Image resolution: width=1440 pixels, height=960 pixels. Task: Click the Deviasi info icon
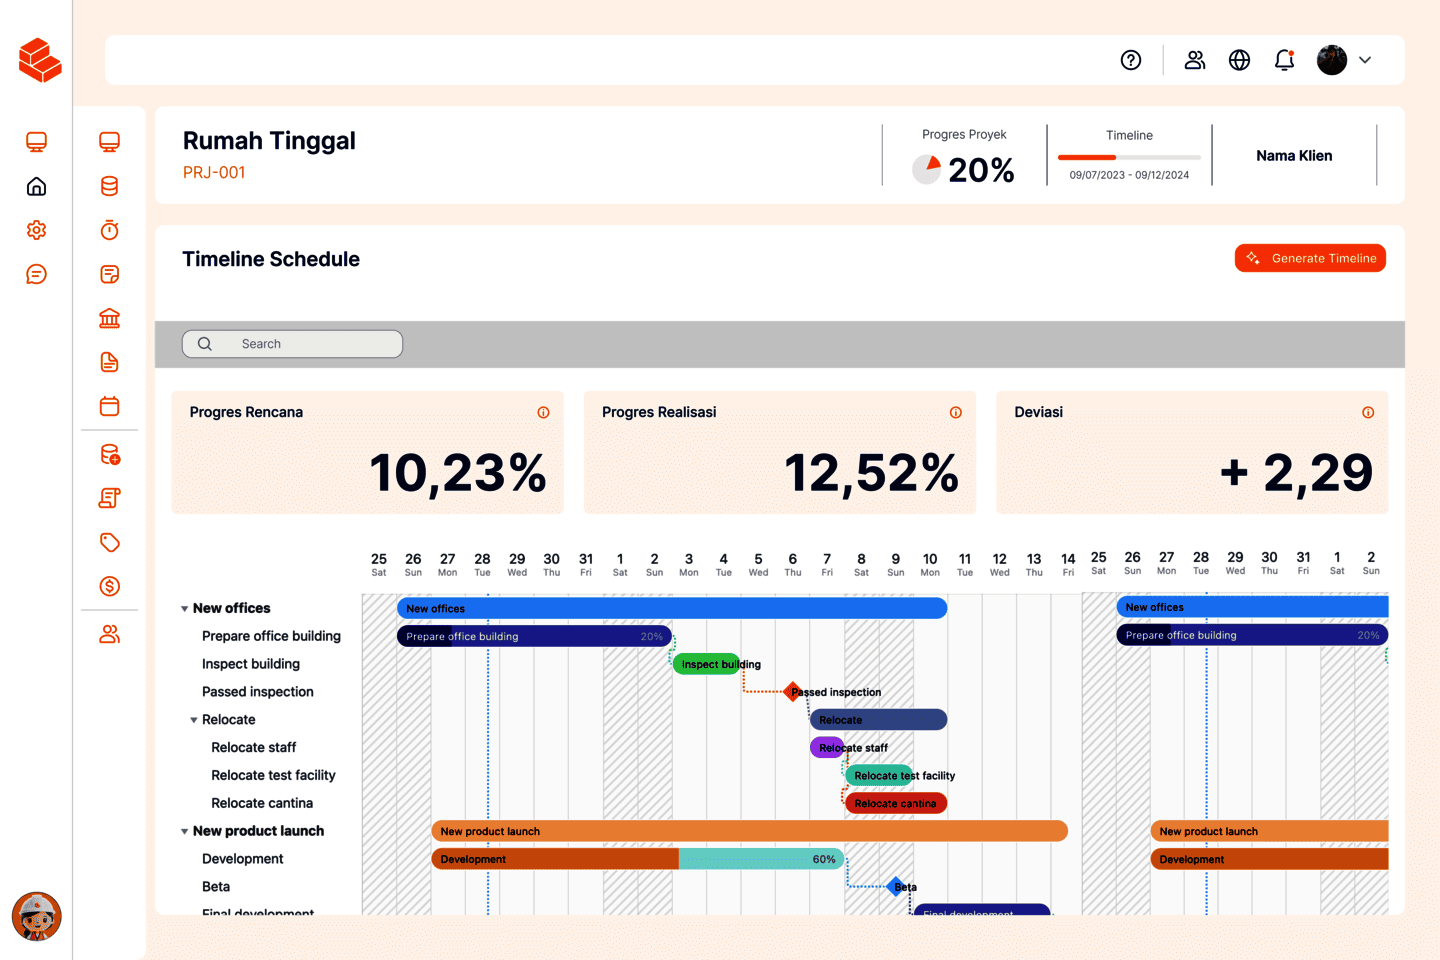[x=1368, y=412]
